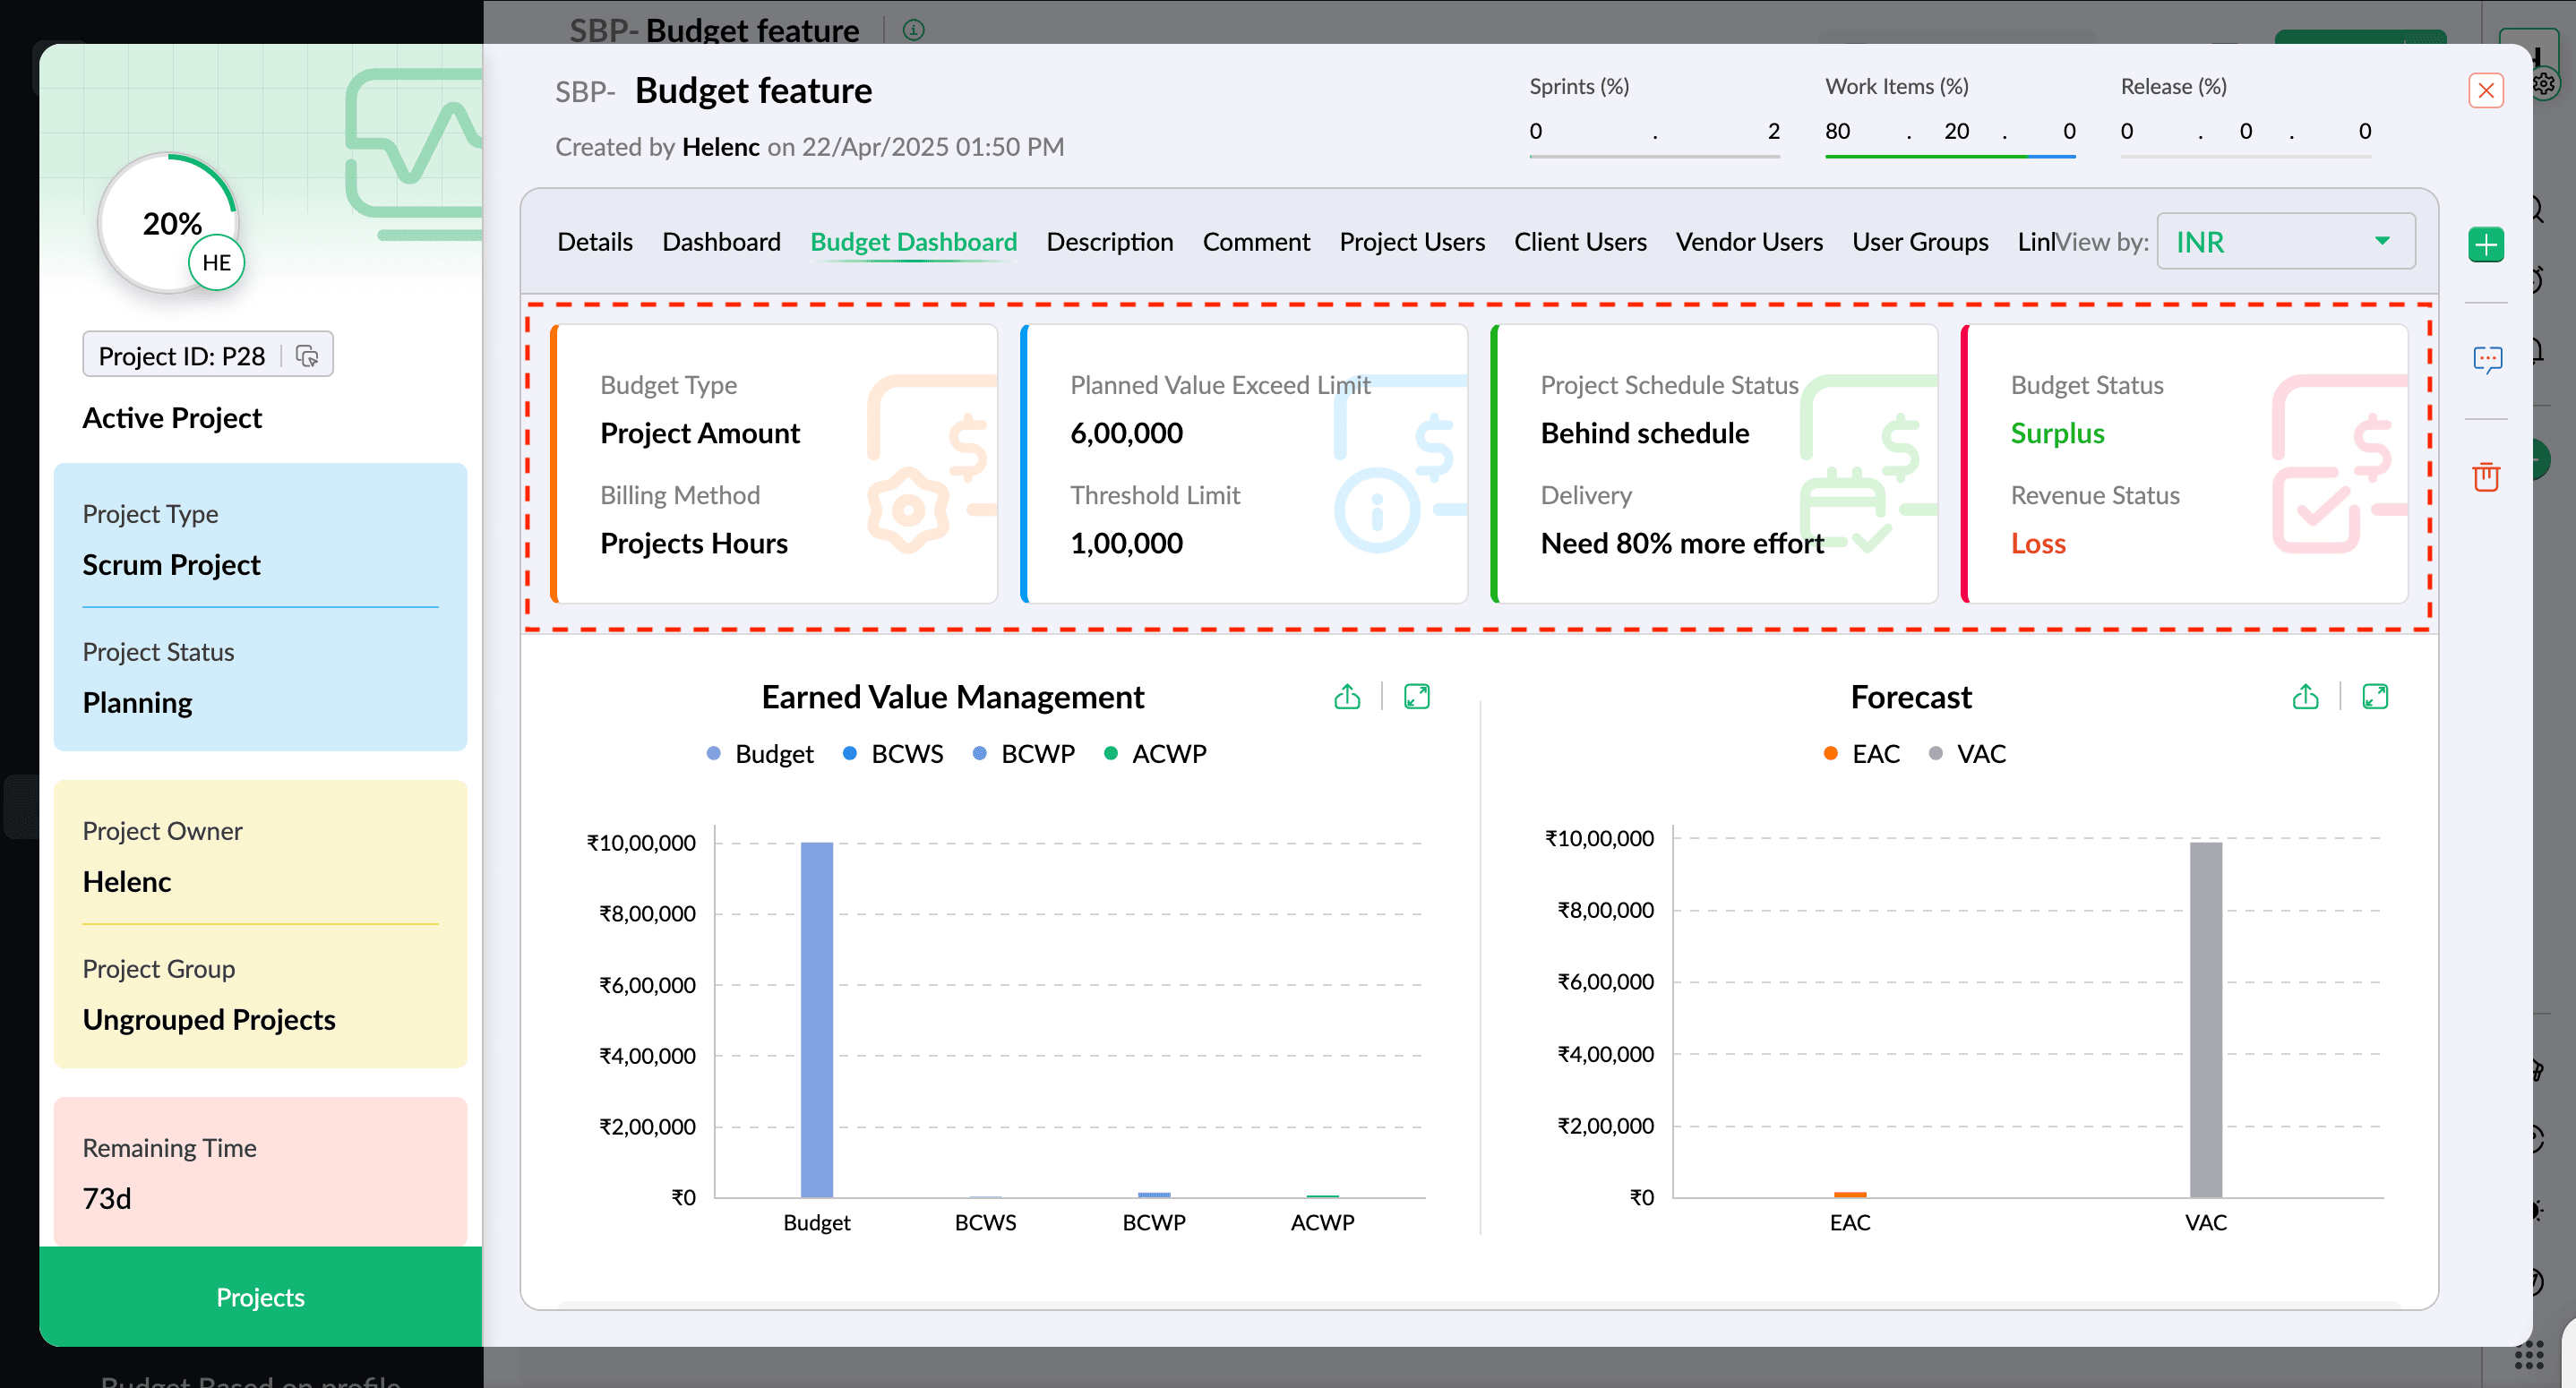
Task: Click the 1,00,000 threshold limit value
Action: tap(1126, 543)
